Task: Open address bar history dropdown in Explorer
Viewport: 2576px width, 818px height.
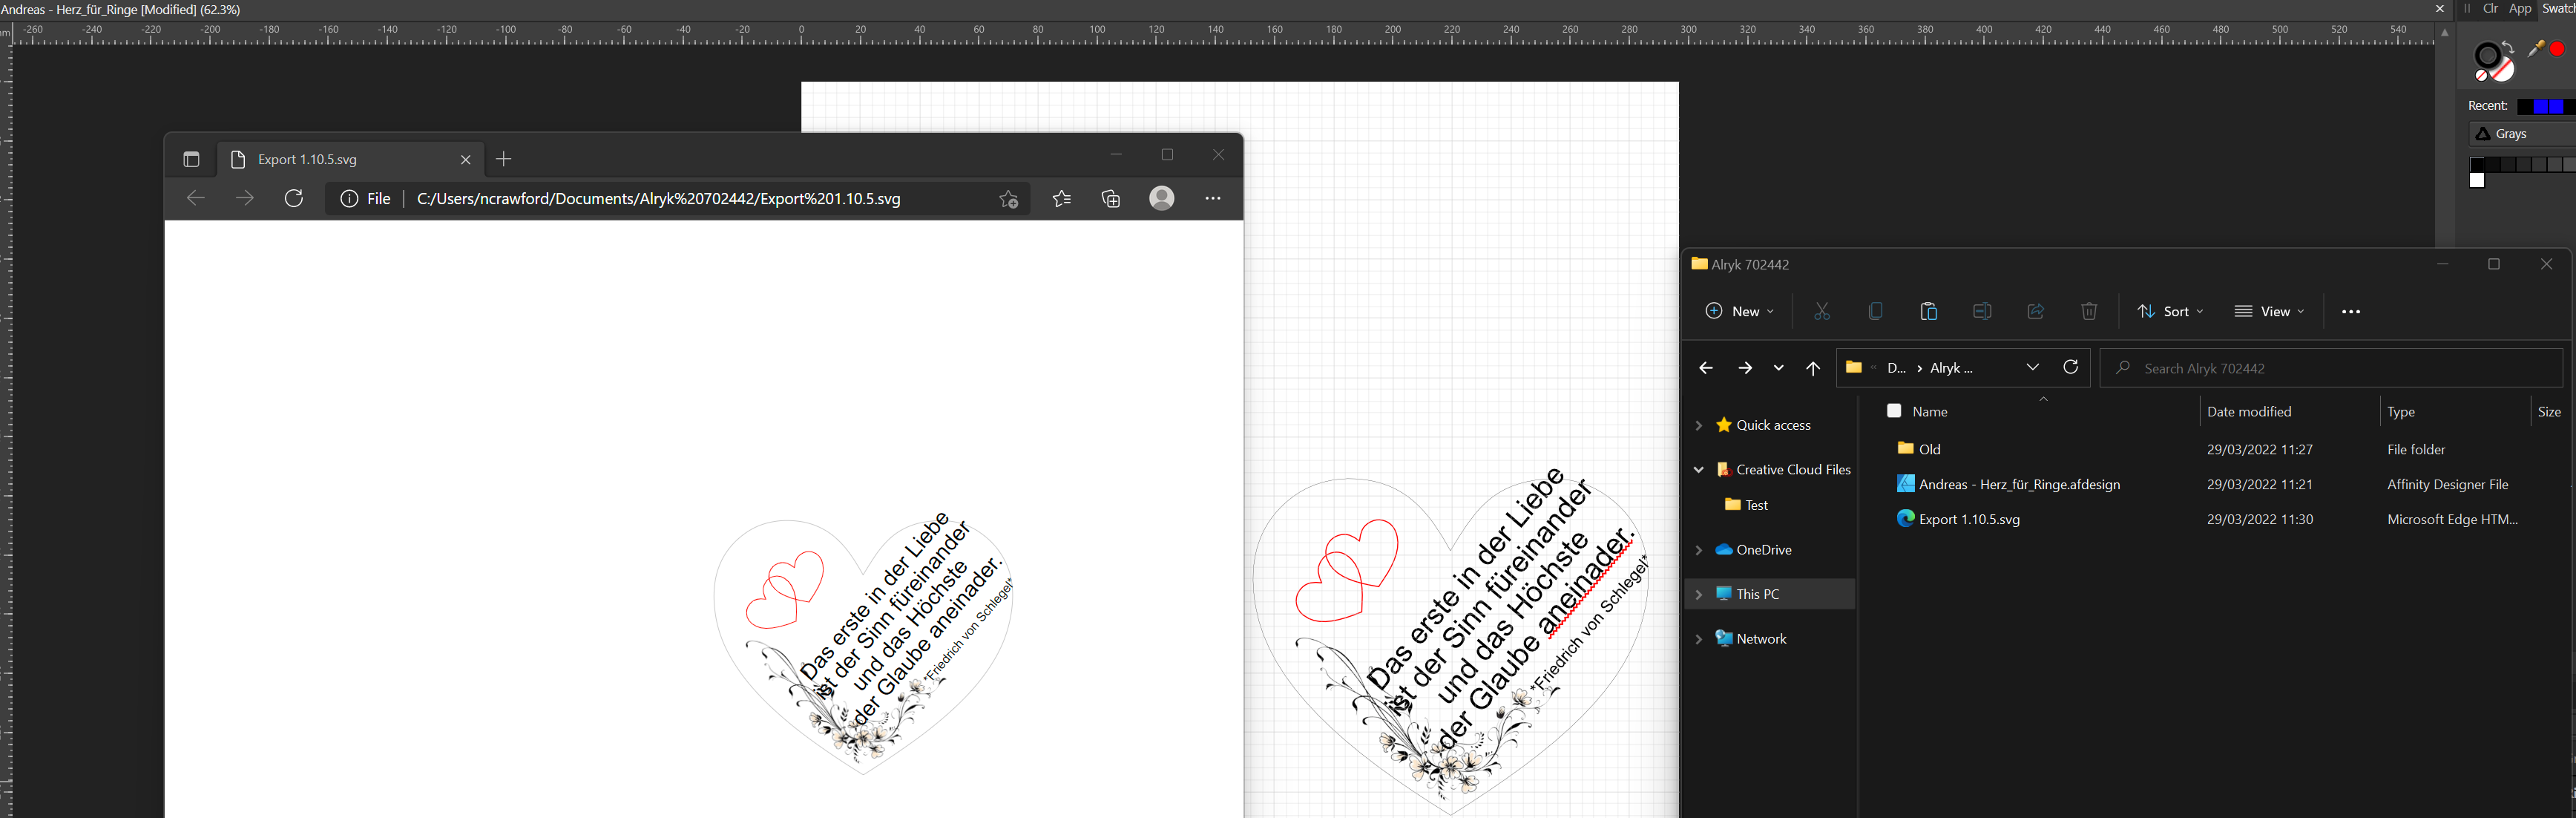Action: click(x=2033, y=367)
